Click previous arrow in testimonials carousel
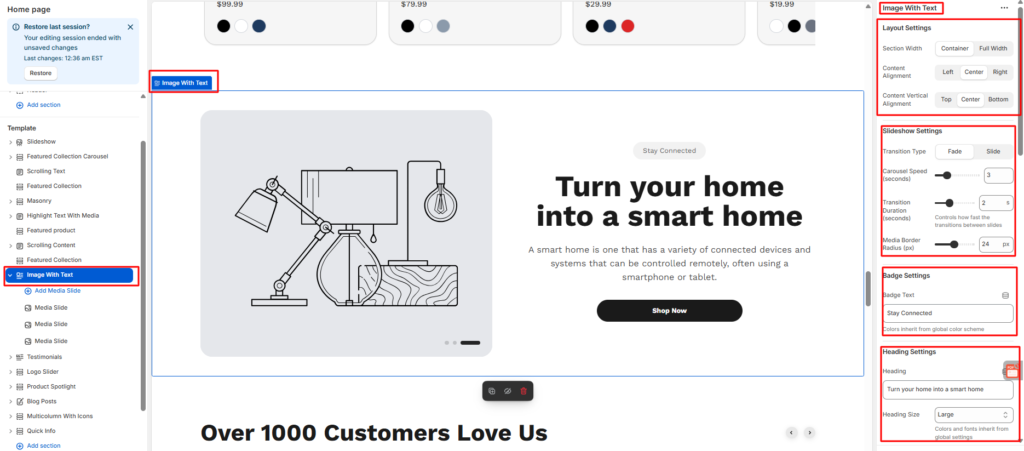 790,432
